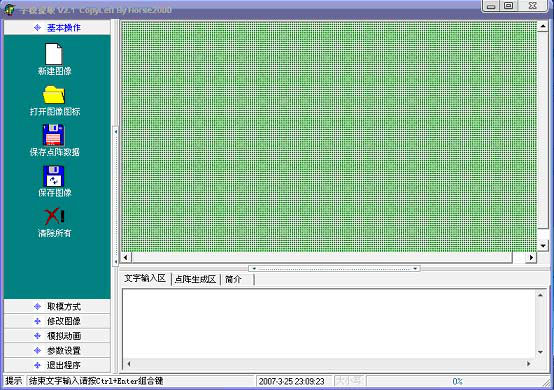Click the date and time status field

pos(293,381)
